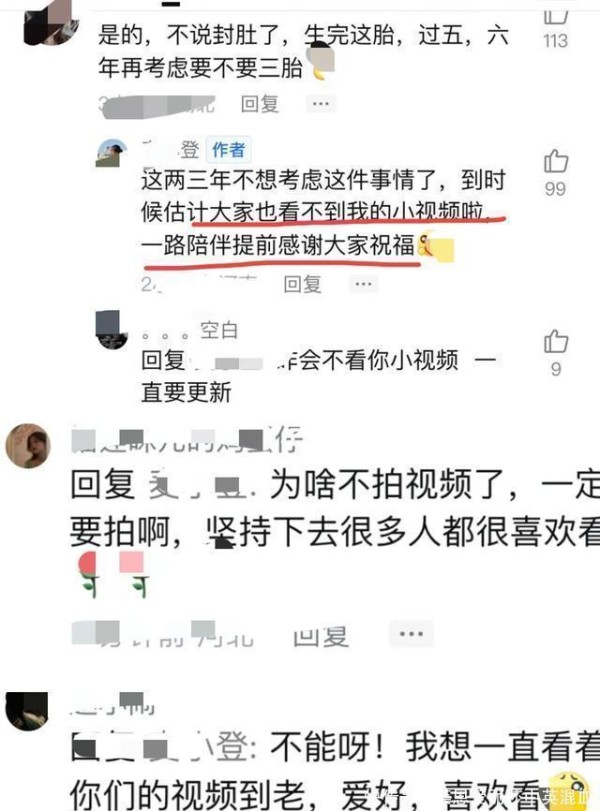
Task: Open more options under the rose comment
Action: tap(411, 634)
